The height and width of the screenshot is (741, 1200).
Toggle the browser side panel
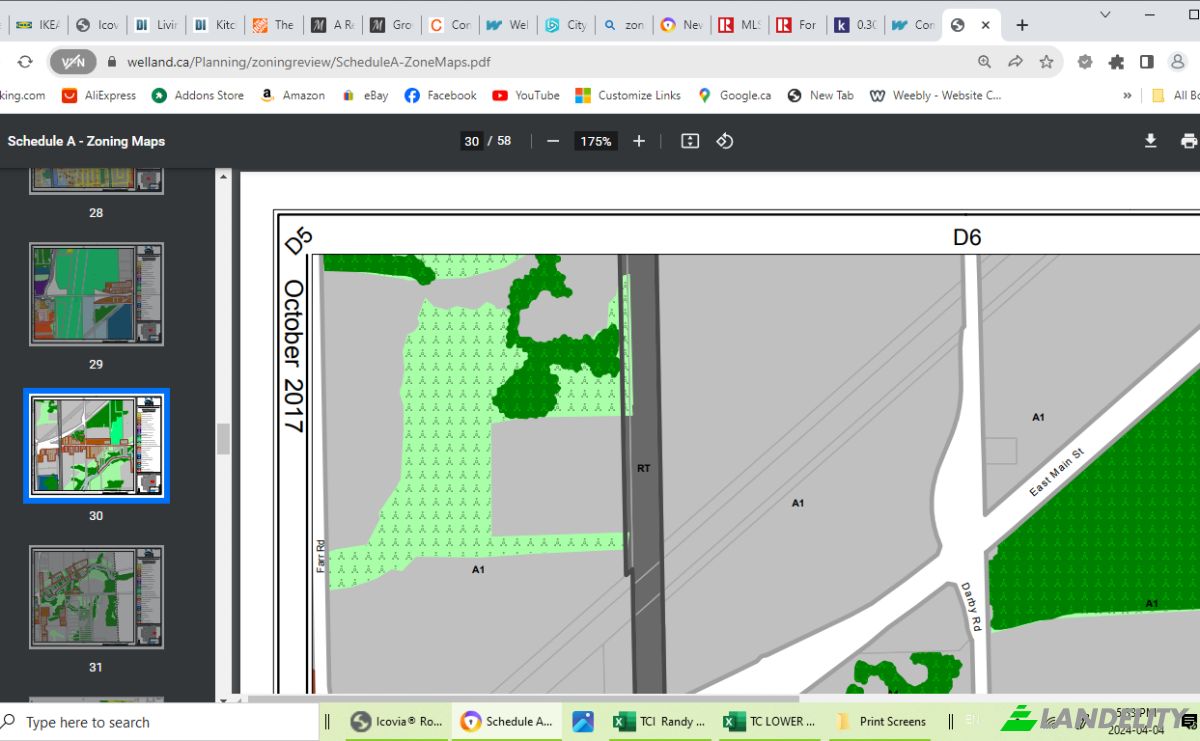tap(1147, 62)
